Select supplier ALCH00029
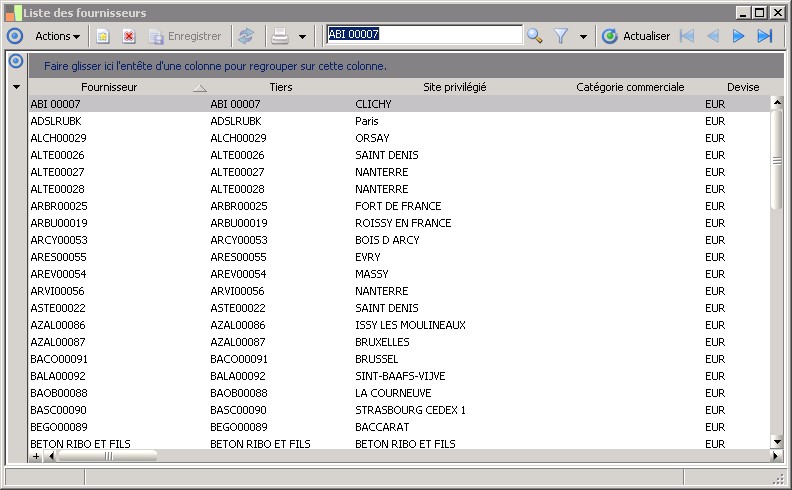The height and width of the screenshot is (490, 792). [58, 138]
